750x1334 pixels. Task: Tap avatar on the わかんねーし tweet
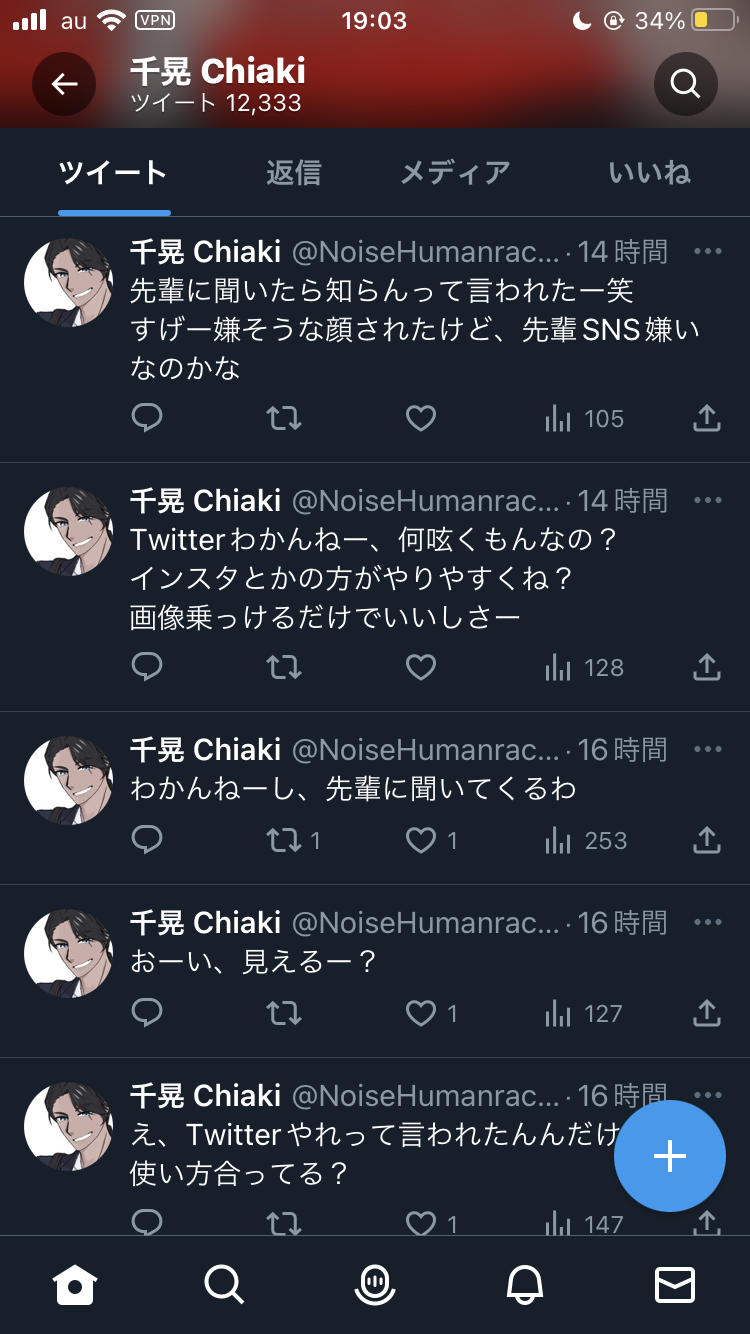[68, 781]
